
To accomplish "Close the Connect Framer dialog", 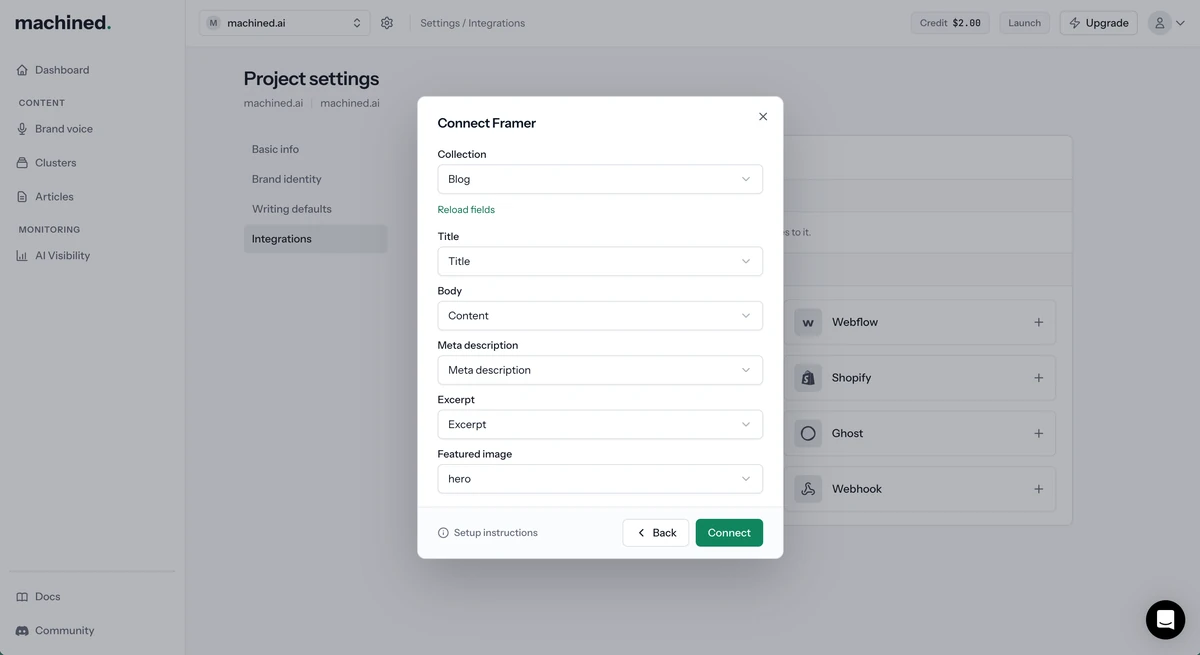I will (x=763, y=117).
